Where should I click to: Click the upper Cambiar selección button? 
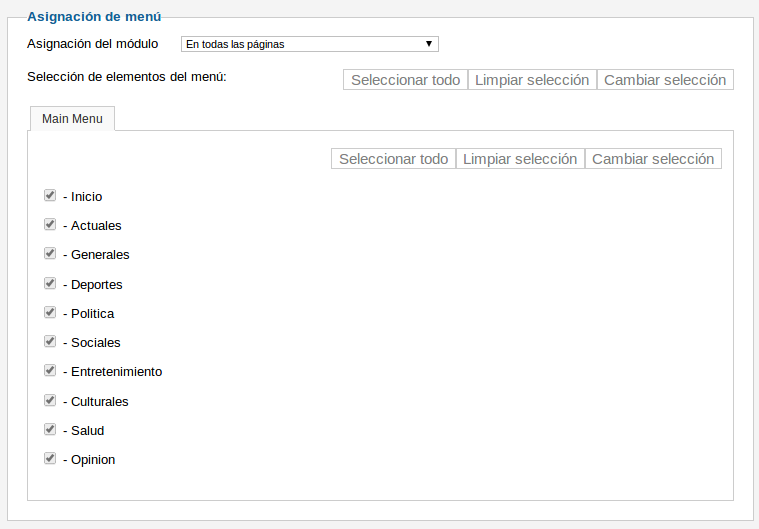(x=665, y=80)
